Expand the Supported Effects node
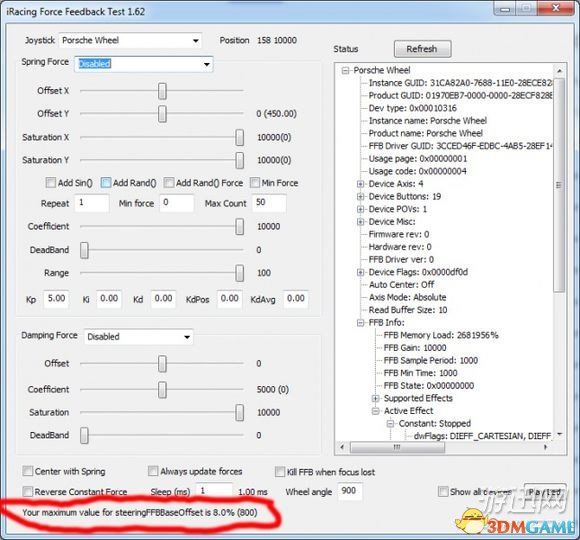Screen dimensions: 580x540 (x=375, y=398)
